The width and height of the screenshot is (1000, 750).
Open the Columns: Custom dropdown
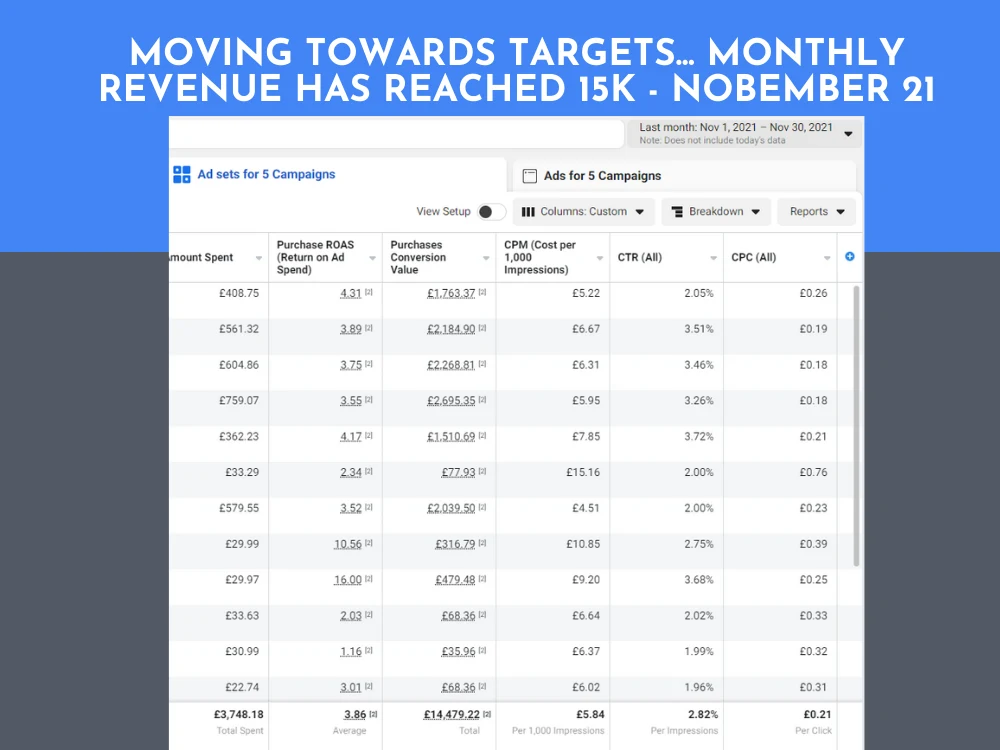[x=584, y=212]
